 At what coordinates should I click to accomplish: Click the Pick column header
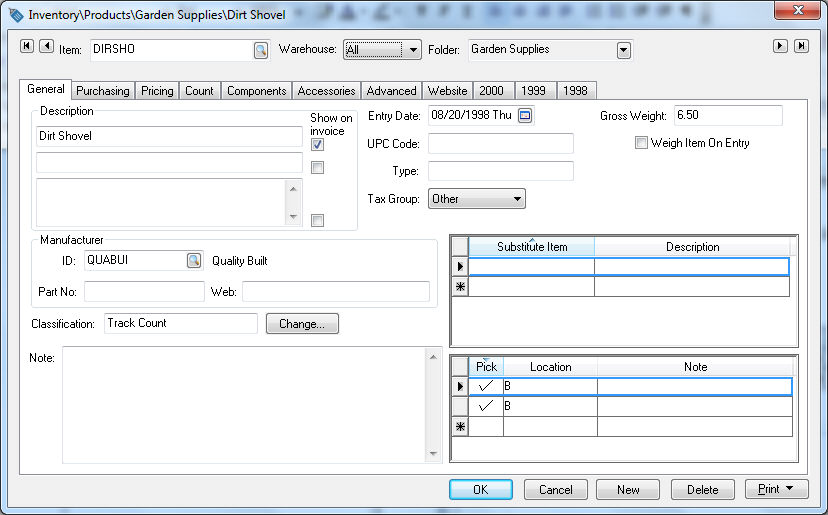coord(486,367)
